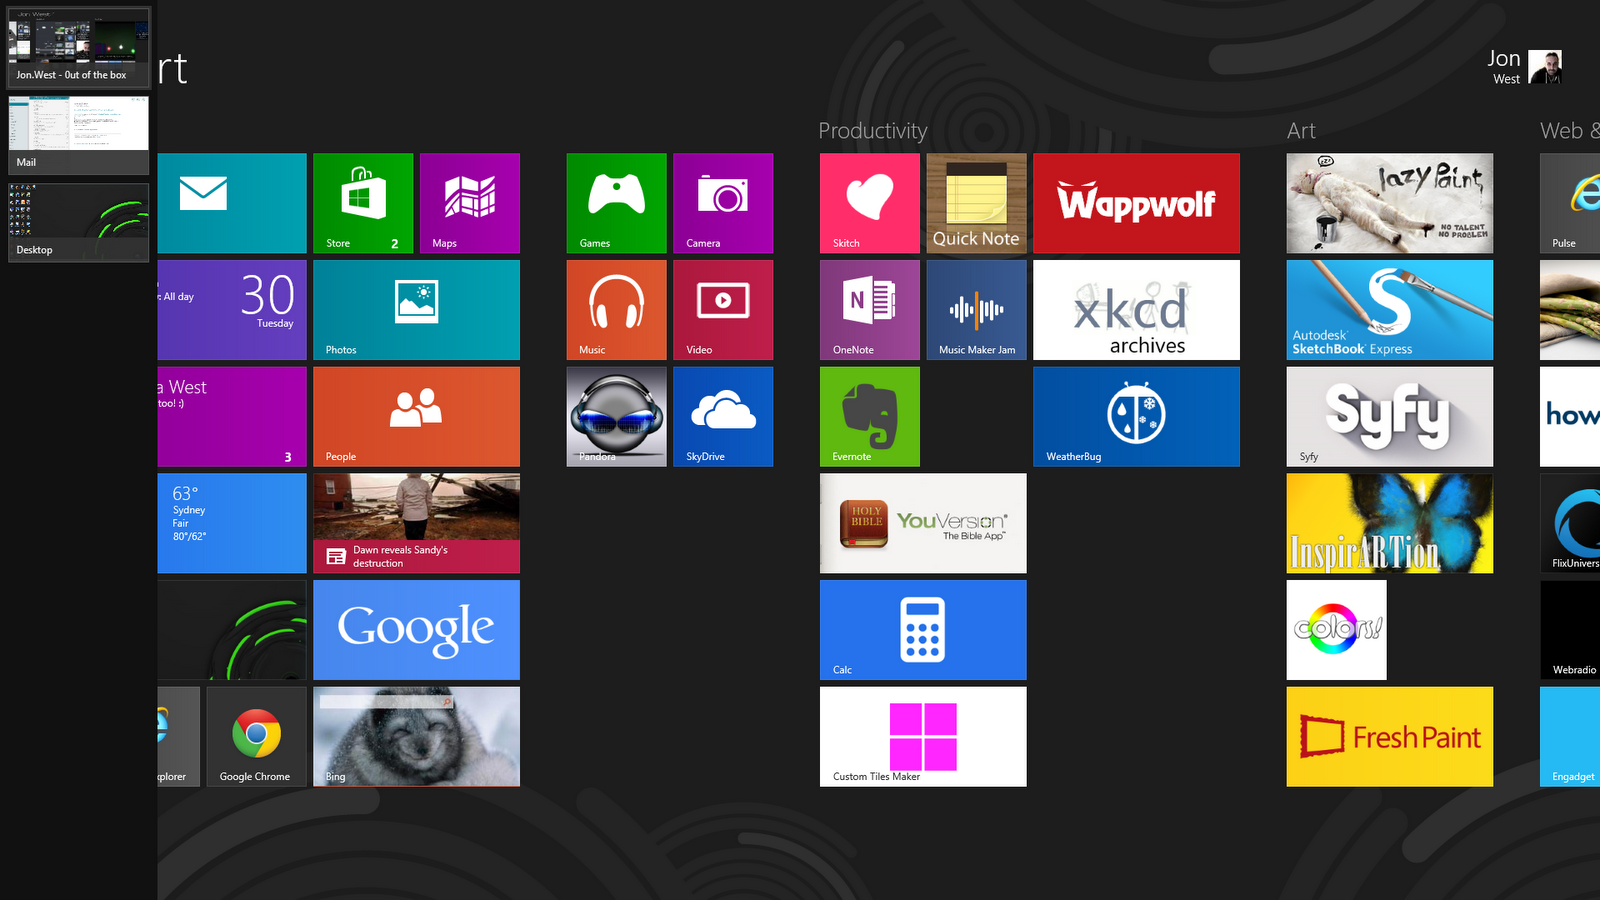The height and width of the screenshot is (900, 1600).
Task: Click the Productivity group heading
Action: [873, 131]
